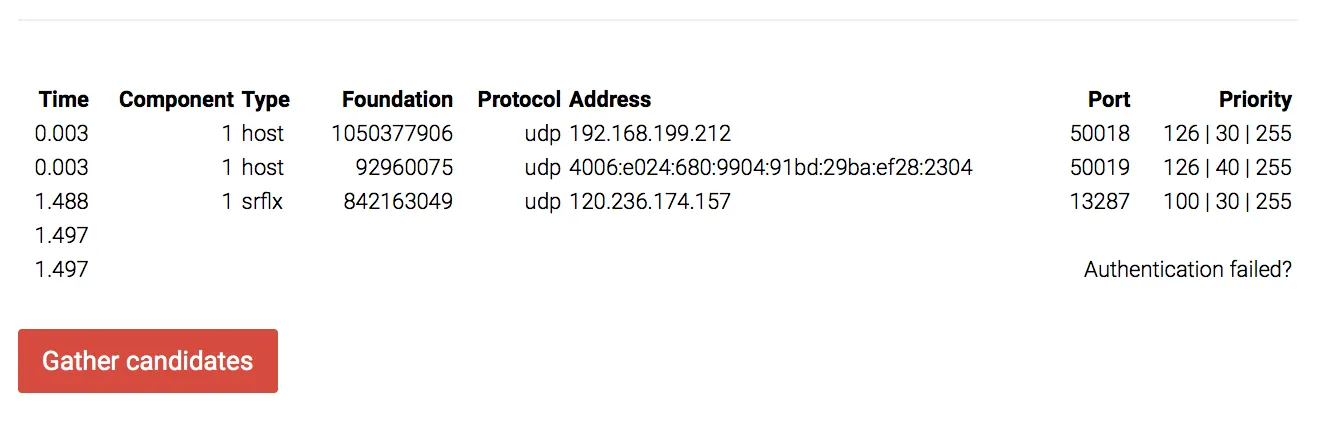The height and width of the screenshot is (438, 1323).
Task: Click the Component column header
Action: [x=176, y=99]
